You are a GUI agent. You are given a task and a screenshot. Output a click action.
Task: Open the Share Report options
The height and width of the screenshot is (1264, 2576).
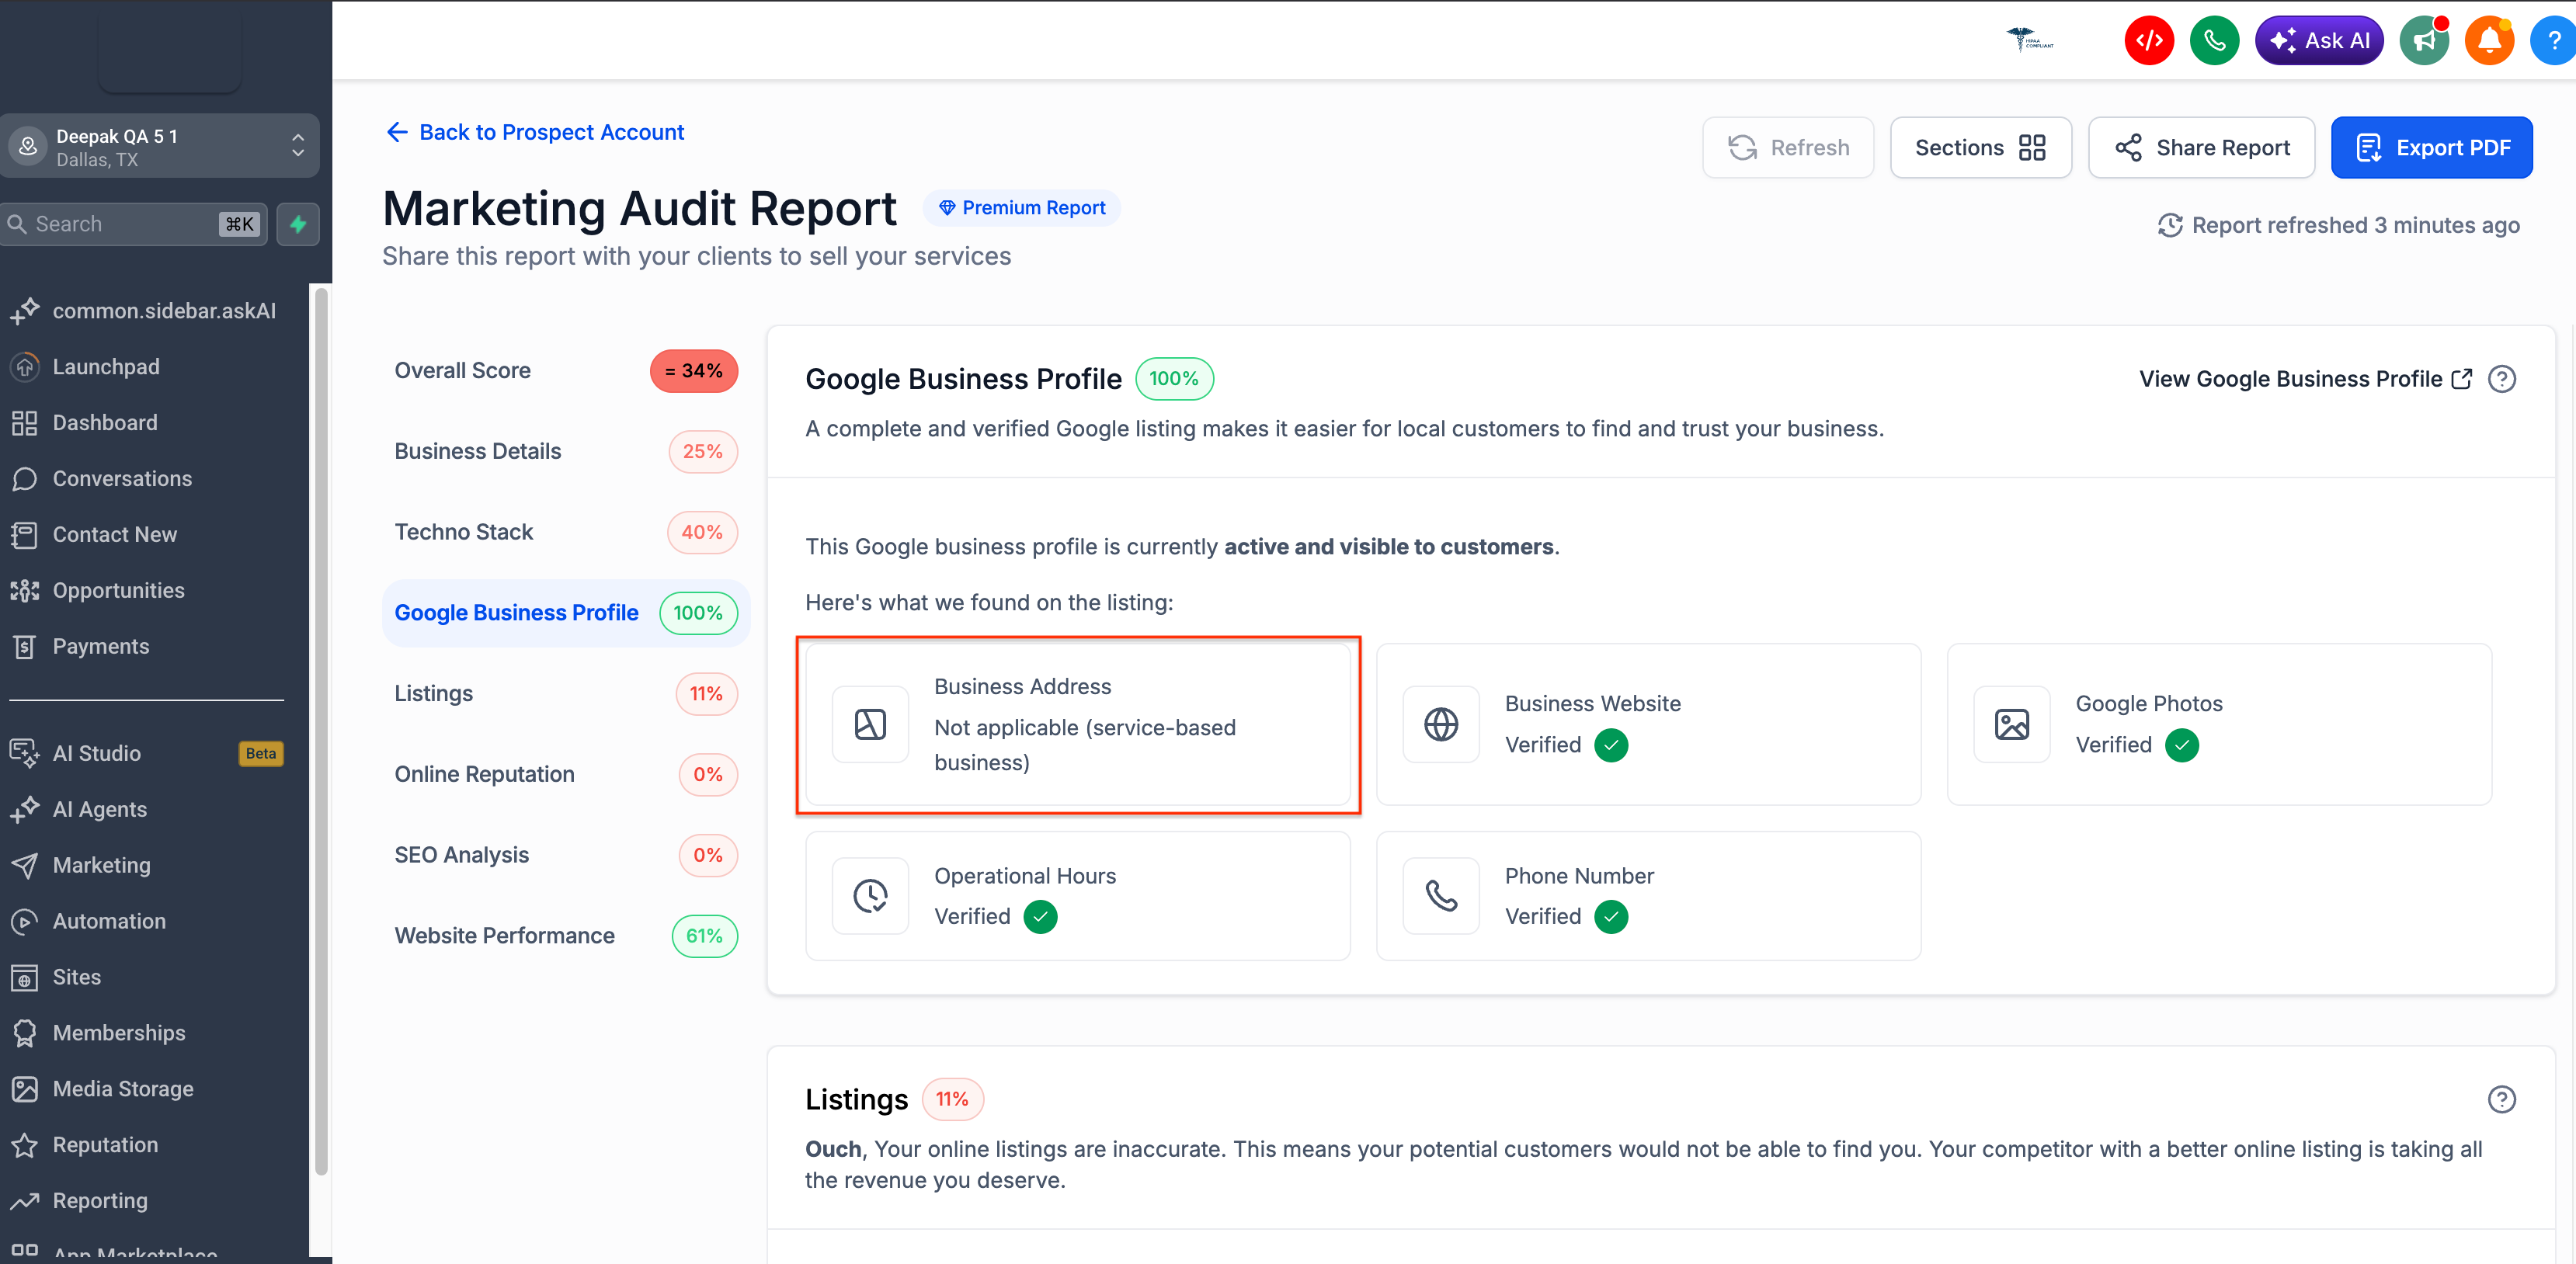point(2201,148)
